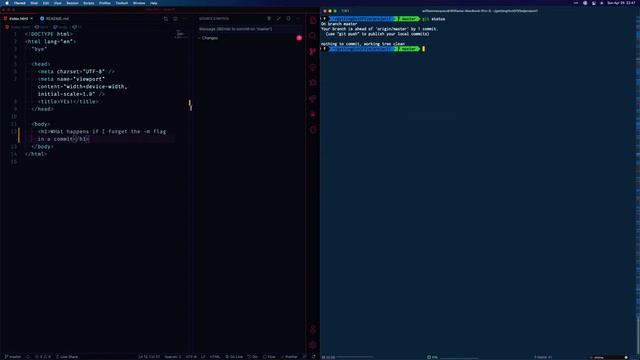Click Go Live in the status bar

point(234,357)
